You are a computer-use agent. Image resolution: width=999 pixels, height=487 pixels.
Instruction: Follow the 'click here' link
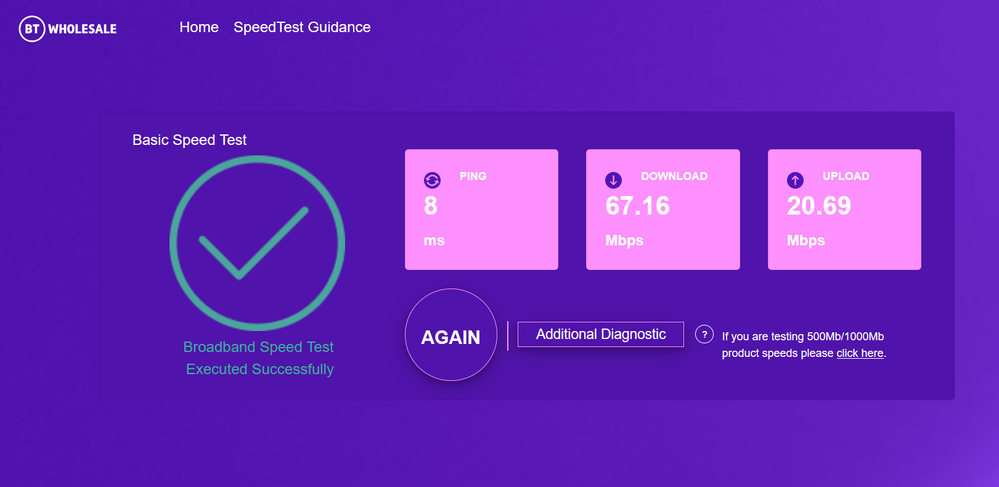tap(860, 353)
